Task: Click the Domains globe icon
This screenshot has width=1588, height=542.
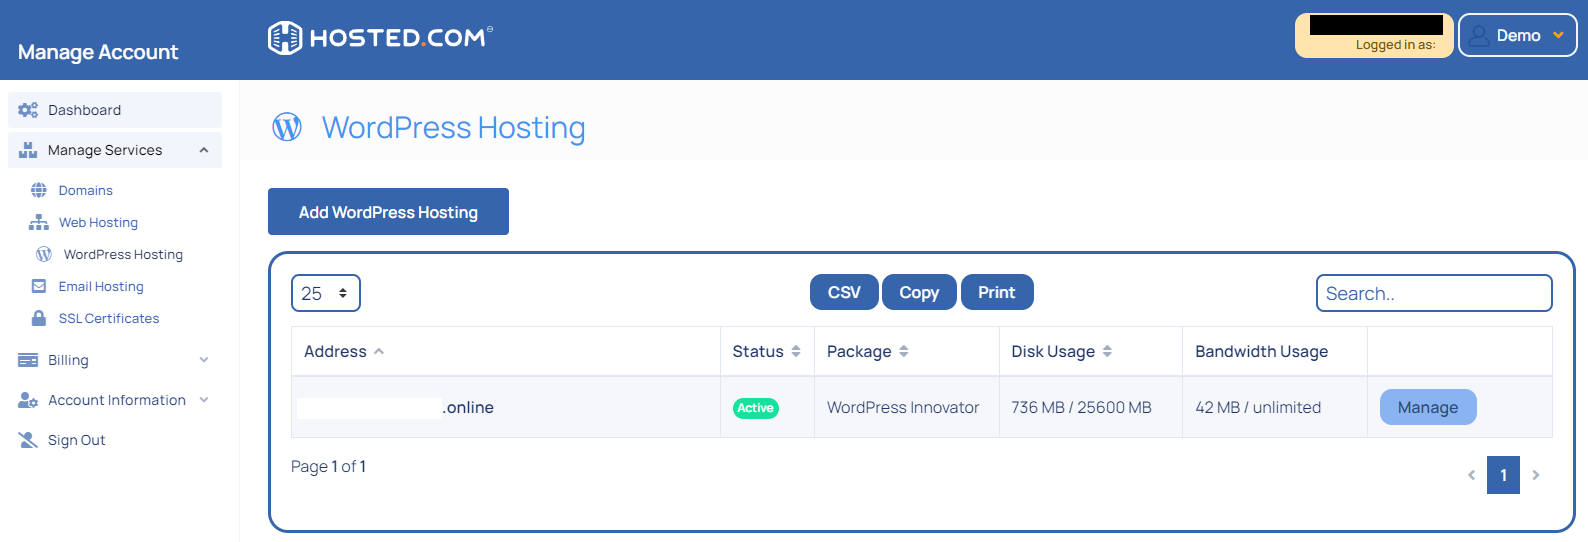Action: pos(39,190)
